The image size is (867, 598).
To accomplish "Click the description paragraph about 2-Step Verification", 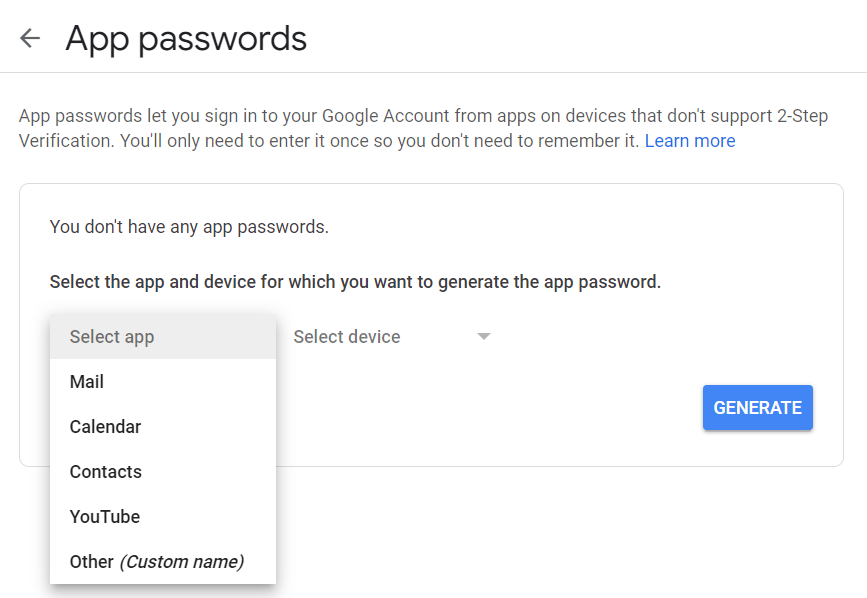I will [x=424, y=128].
